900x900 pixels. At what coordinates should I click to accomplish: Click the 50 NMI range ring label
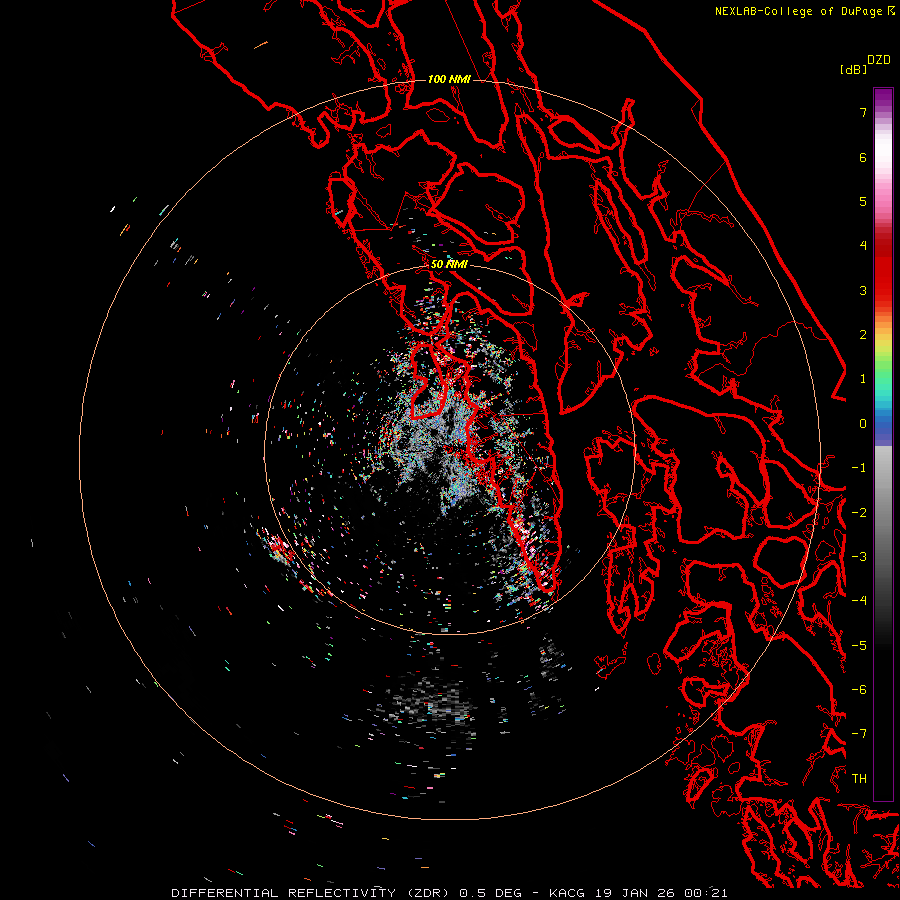449,264
